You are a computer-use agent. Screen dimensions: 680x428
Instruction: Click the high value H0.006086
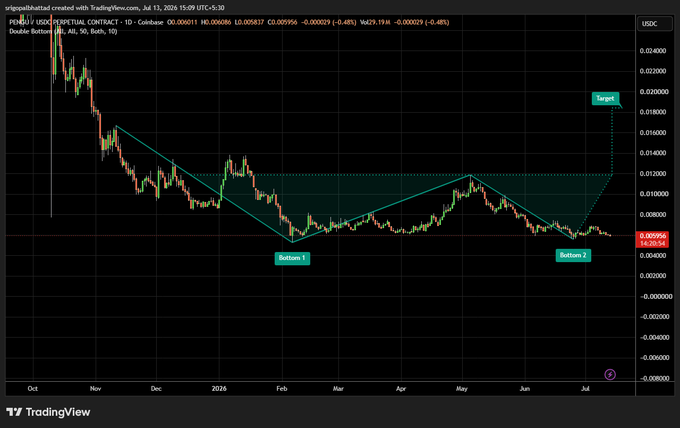click(x=216, y=22)
